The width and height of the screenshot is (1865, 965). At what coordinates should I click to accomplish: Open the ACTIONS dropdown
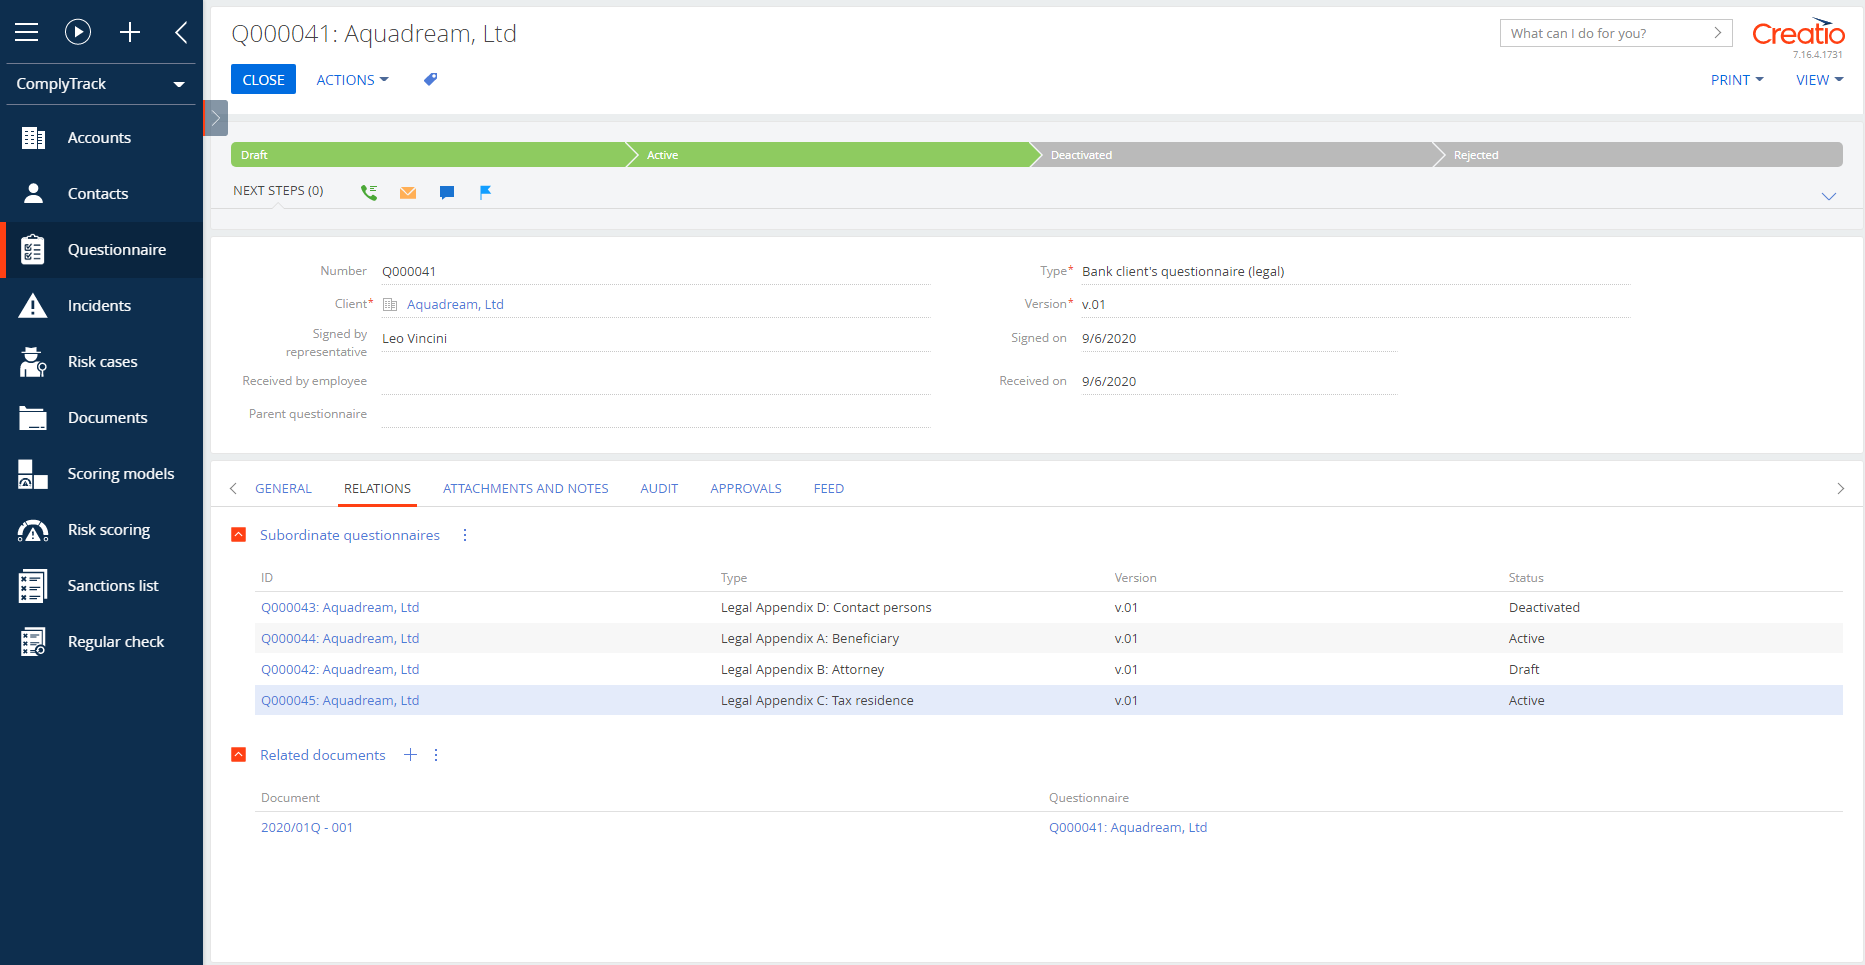click(351, 79)
